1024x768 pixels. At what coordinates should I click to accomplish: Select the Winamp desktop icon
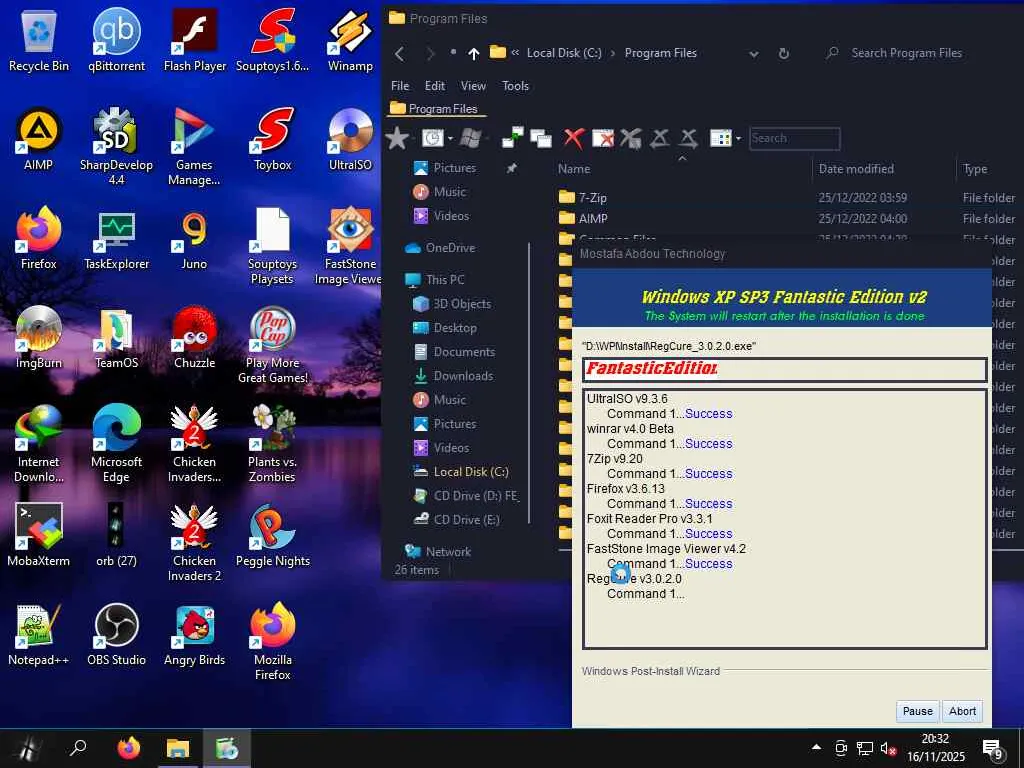[x=350, y=42]
